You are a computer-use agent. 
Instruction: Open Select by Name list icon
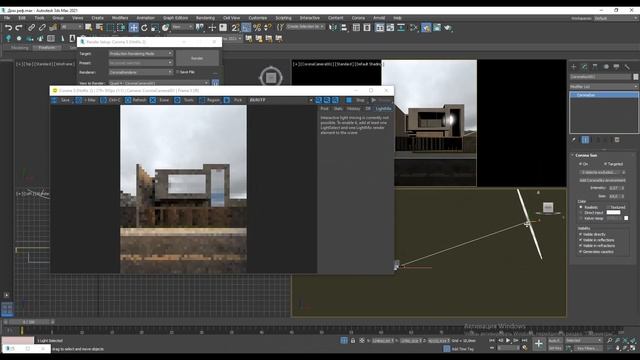(99, 27)
